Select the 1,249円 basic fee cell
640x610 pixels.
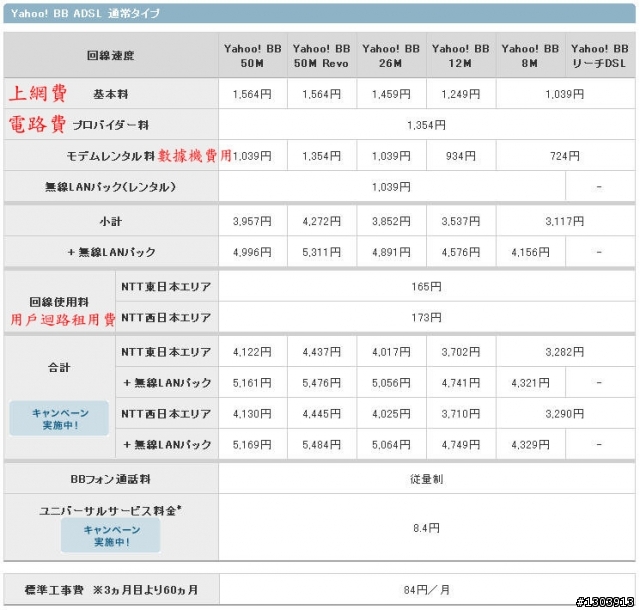tap(461, 94)
